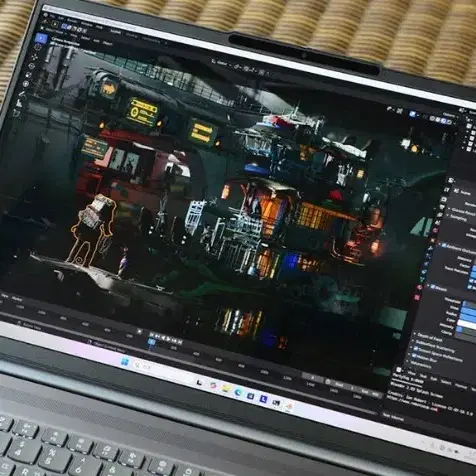Screen dimensions: 476x476
Task: Open the Modifiers wrench tab
Action: pyautogui.click(x=430, y=248)
